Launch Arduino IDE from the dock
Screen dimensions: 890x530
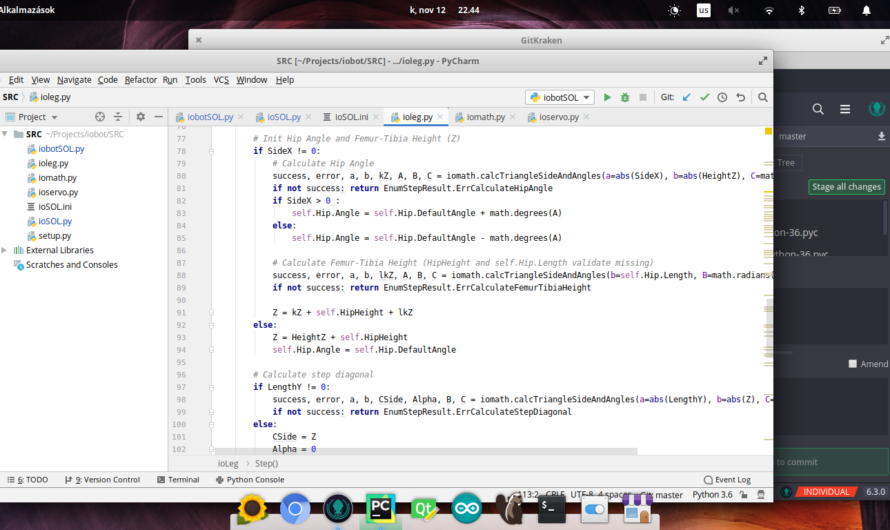467,508
